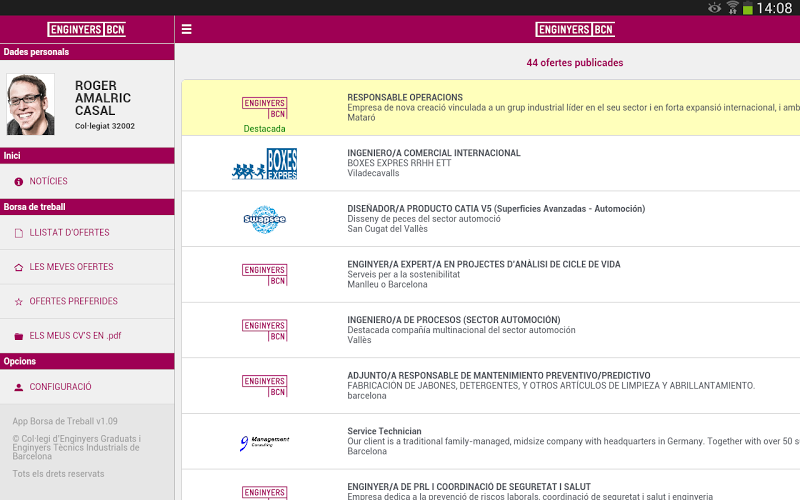The width and height of the screenshot is (800, 500).
Task: Open the RESPONSABLE OPERACIONS offer
Action: (x=491, y=108)
